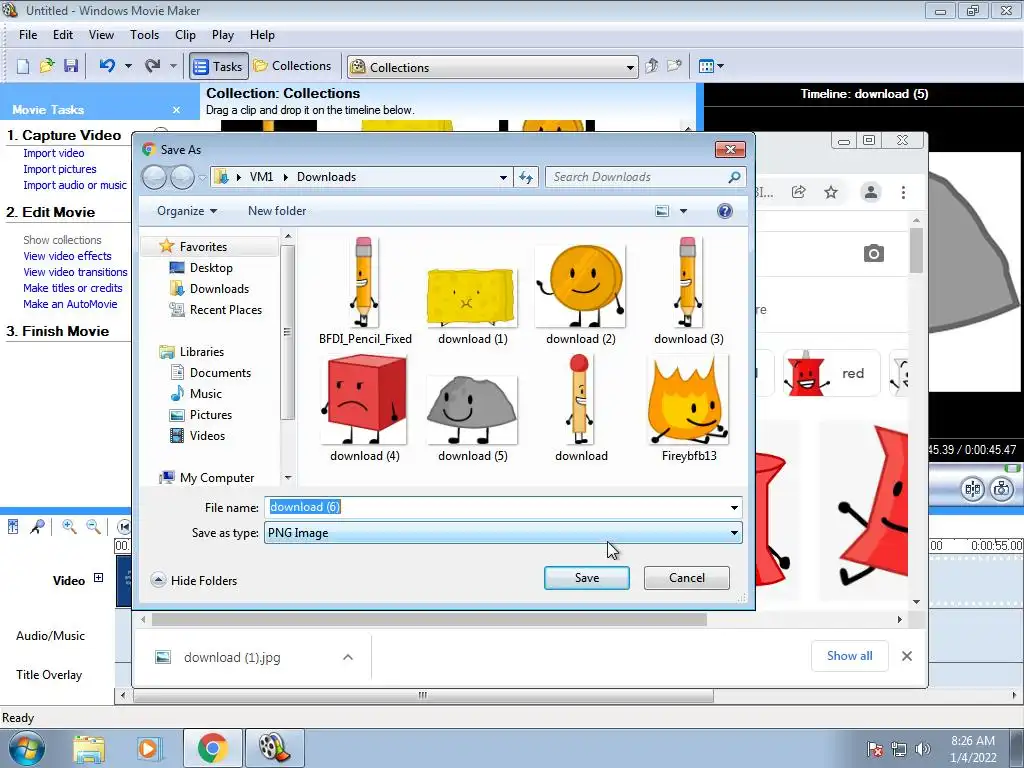Click the Chrome three-dot menu icon
Image resolution: width=1024 pixels, height=768 pixels.
click(x=903, y=192)
